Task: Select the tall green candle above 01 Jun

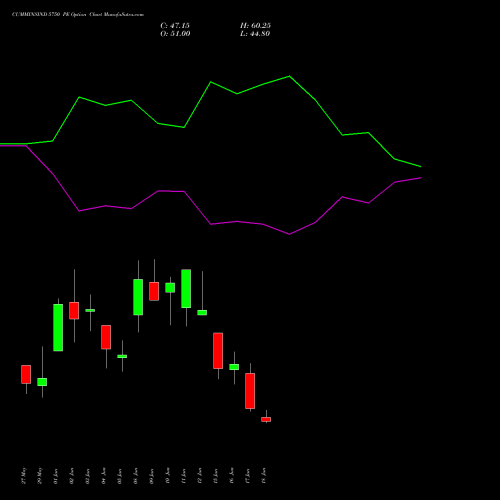Action: [58, 327]
